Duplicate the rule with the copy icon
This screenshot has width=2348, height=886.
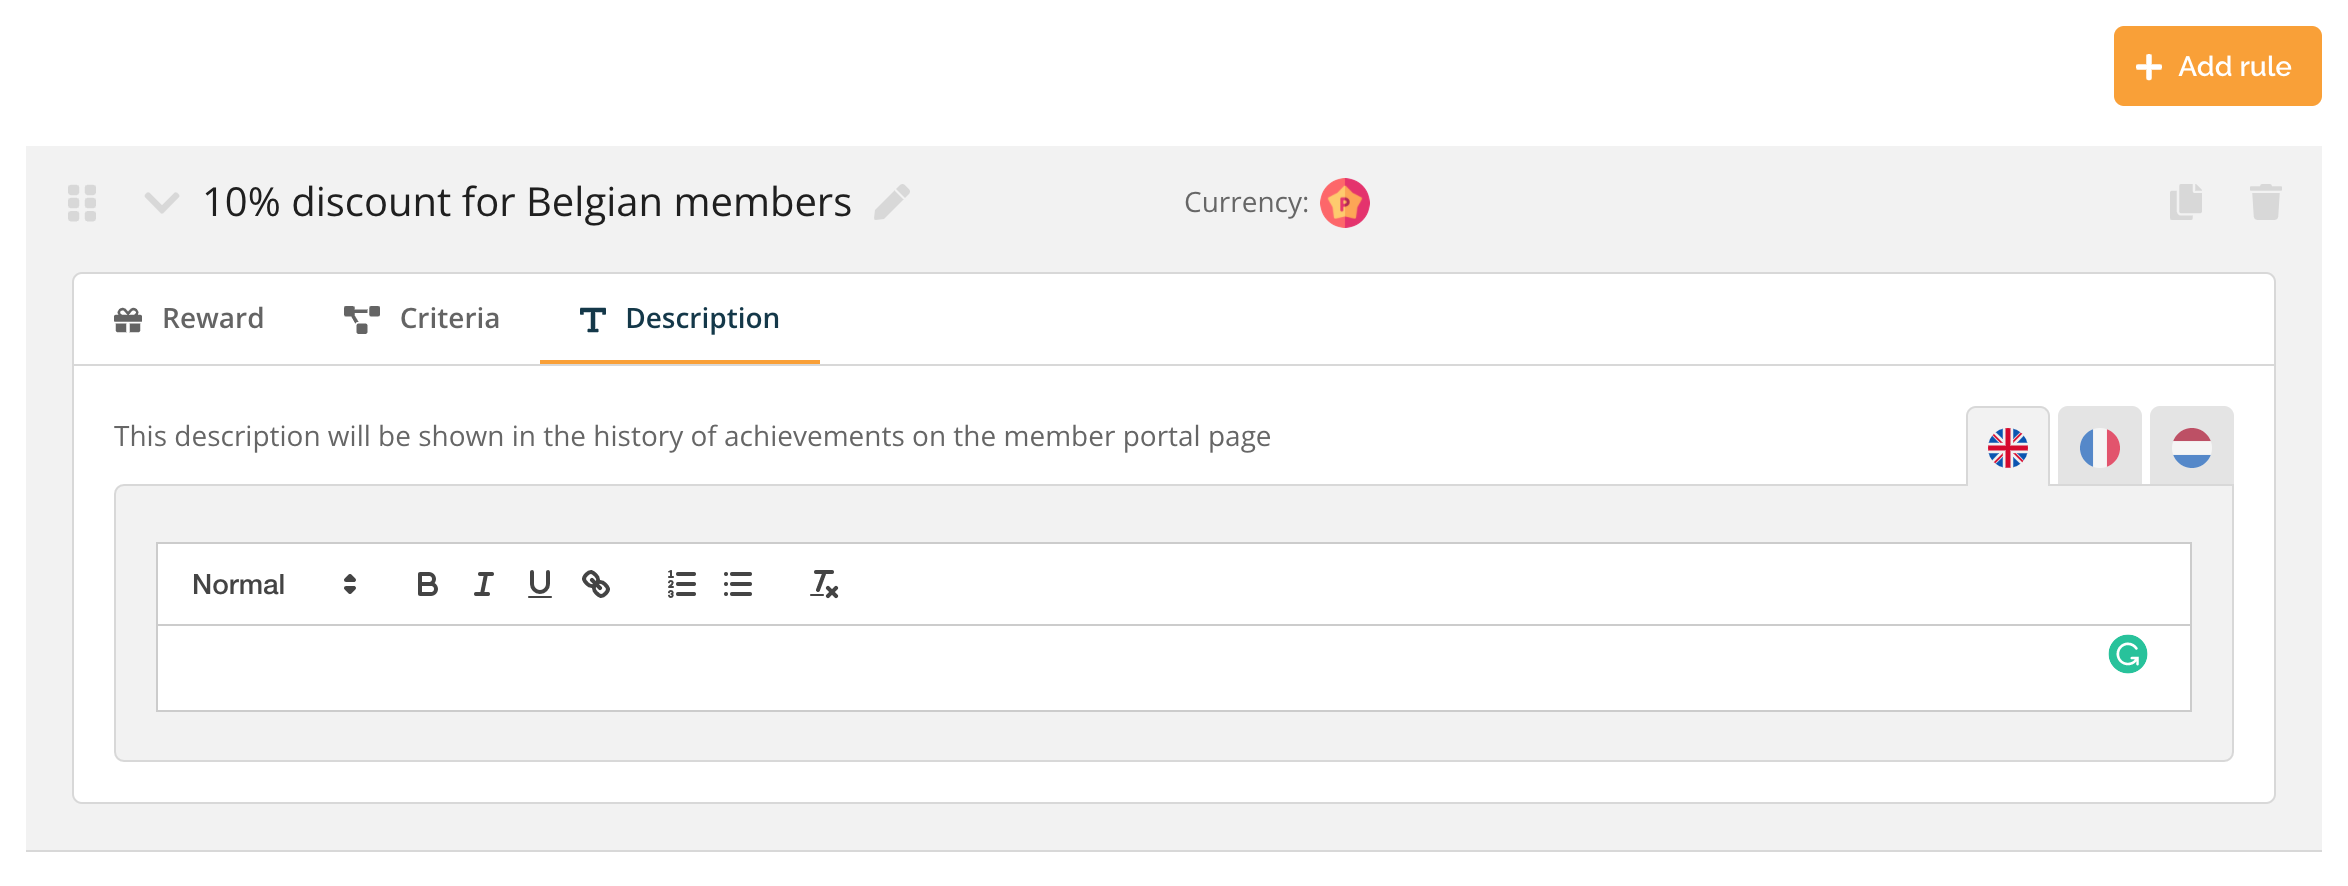tap(2186, 202)
